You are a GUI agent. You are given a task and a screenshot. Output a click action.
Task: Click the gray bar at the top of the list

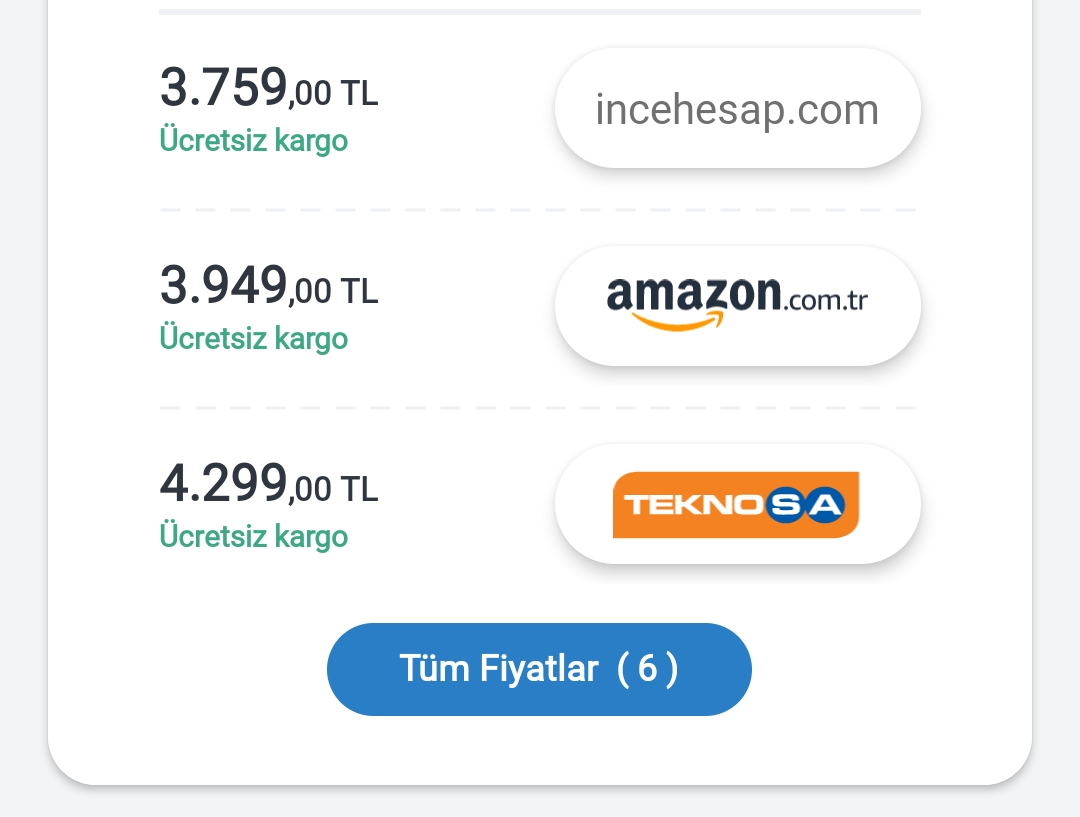[539, 12]
